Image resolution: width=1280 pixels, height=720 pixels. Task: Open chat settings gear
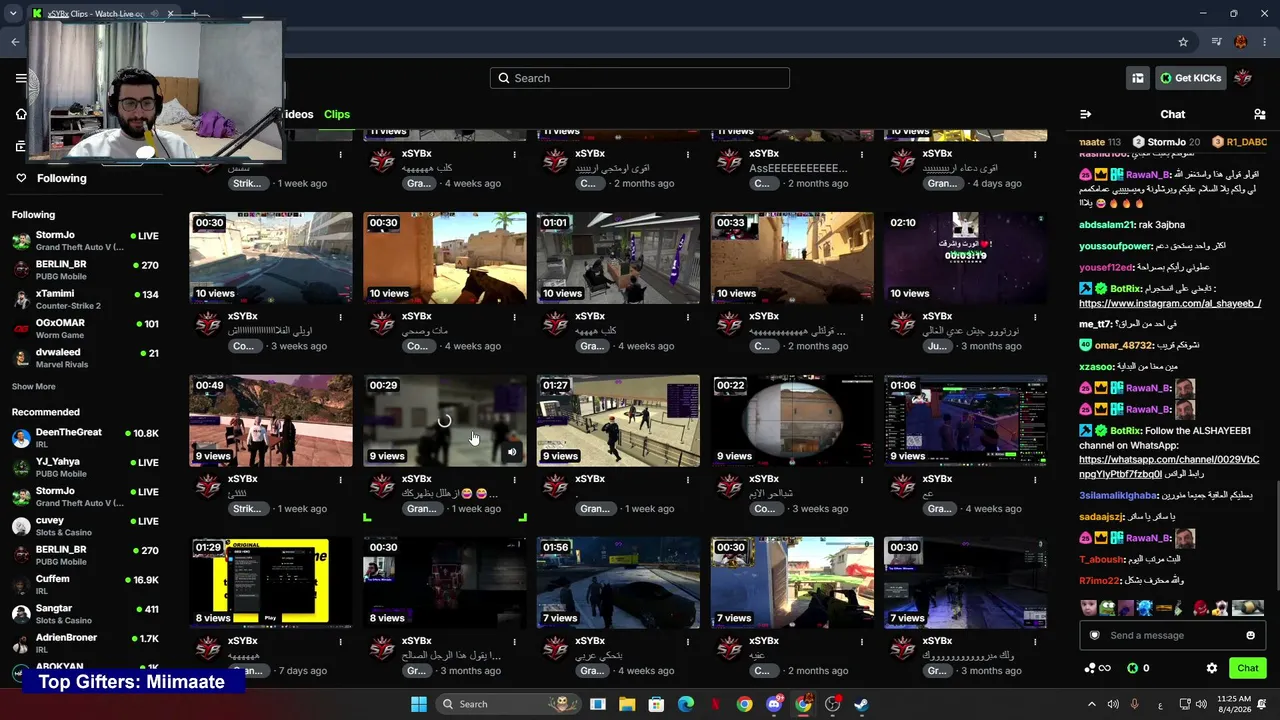pos(1212,668)
